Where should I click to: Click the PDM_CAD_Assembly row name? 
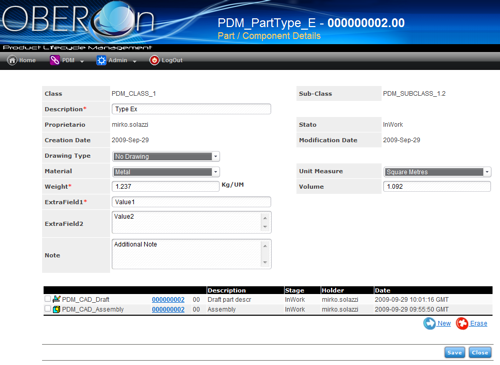93,310
